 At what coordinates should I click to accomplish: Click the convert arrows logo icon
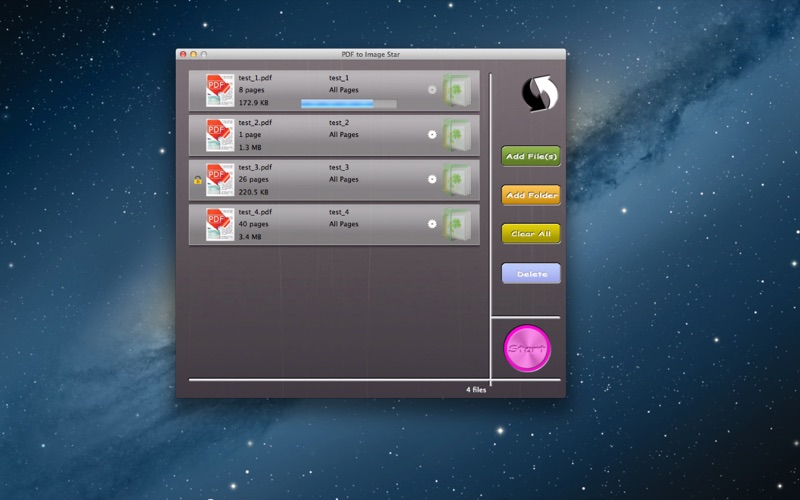pos(540,95)
